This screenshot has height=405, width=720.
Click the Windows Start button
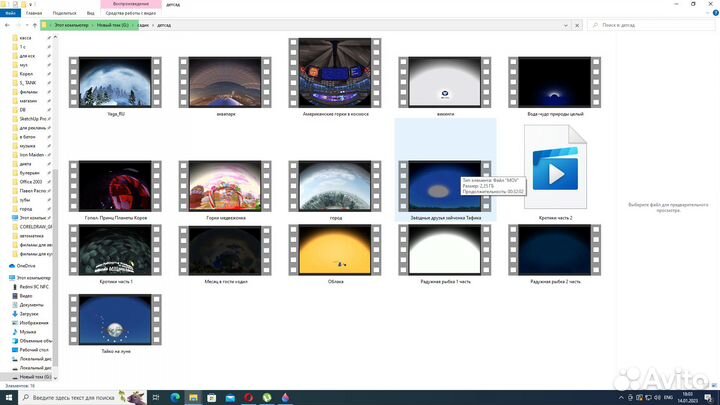(8, 397)
